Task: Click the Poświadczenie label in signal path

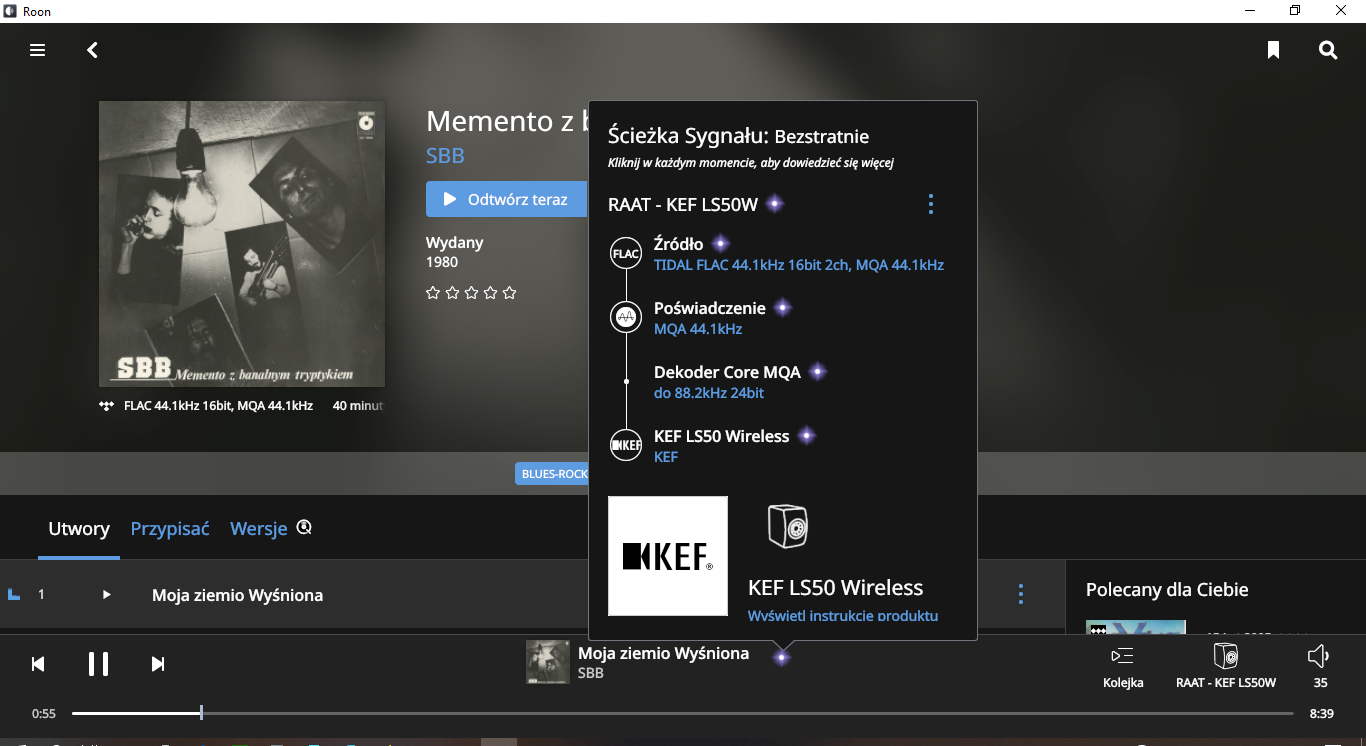Action: (710, 308)
